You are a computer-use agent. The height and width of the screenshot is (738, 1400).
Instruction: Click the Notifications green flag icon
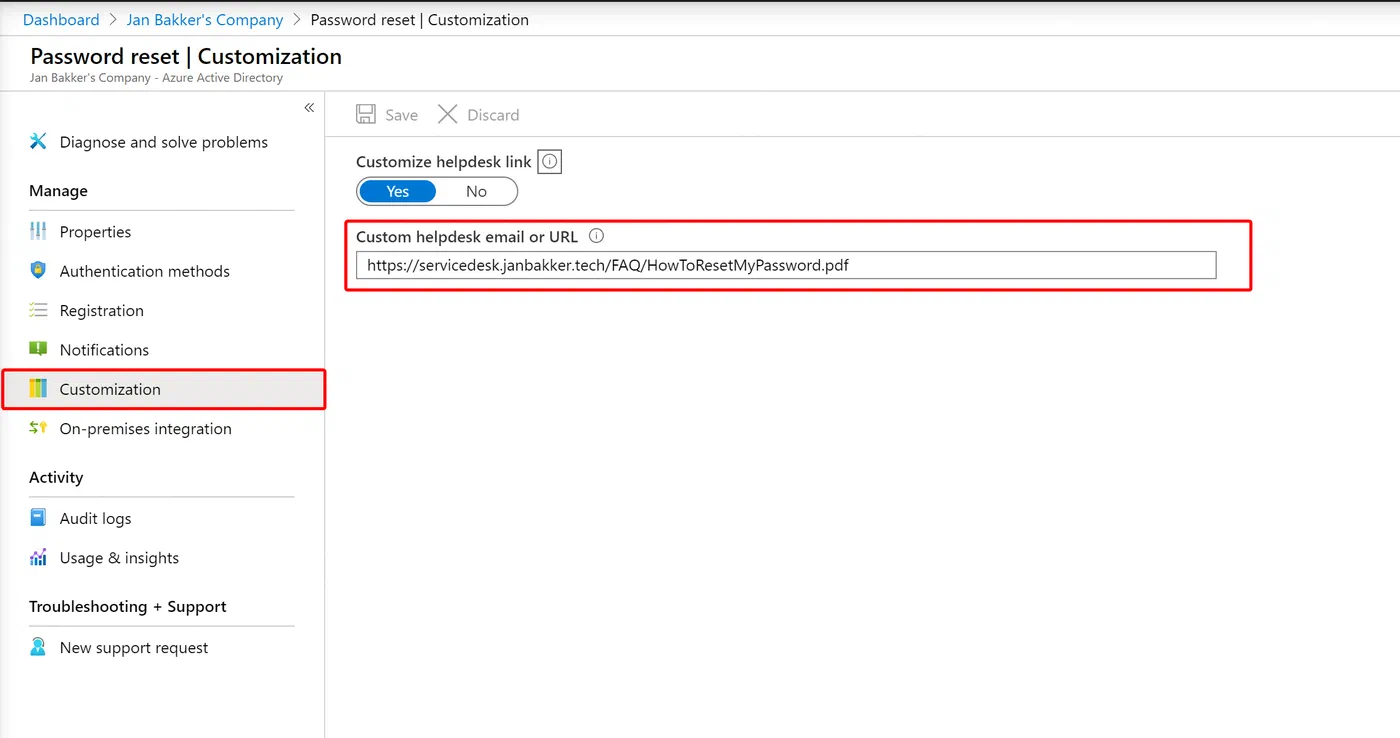click(x=38, y=349)
